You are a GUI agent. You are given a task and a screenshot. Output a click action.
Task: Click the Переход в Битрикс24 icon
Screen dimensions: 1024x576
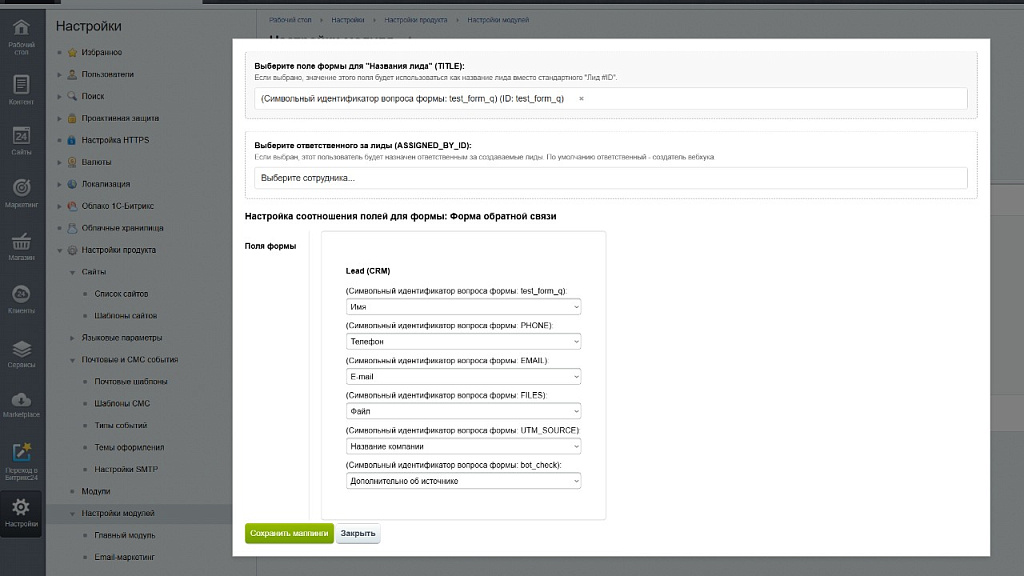click(x=21, y=455)
